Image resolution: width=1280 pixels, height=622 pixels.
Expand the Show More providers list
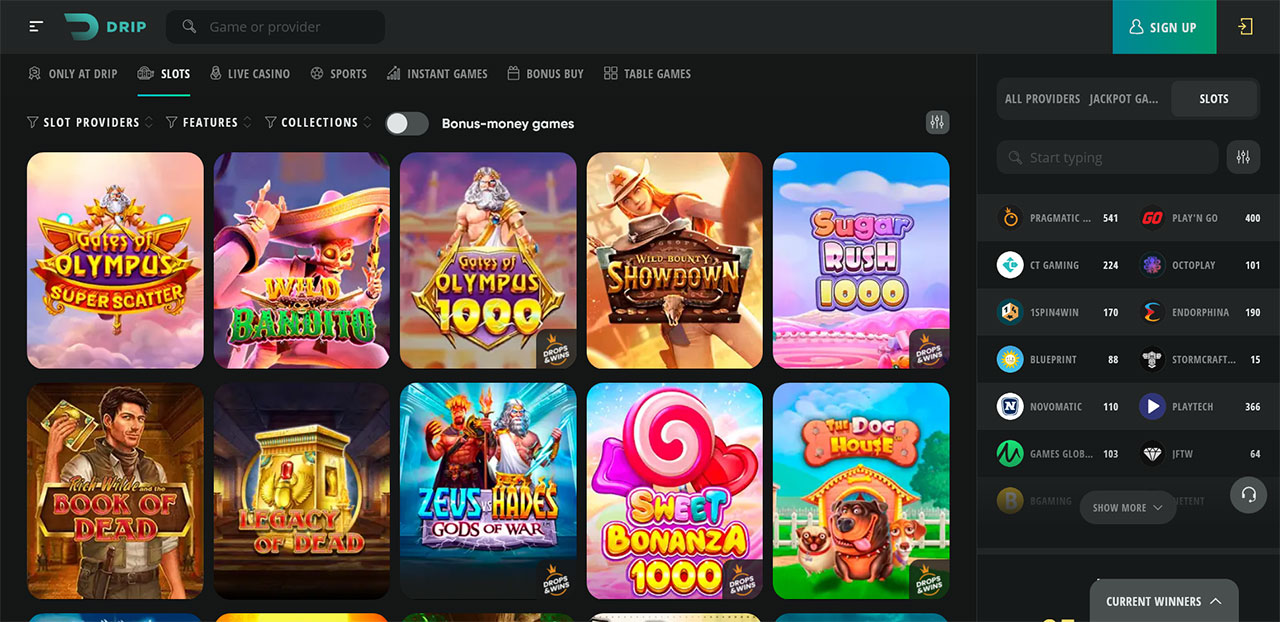pos(1127,508)
